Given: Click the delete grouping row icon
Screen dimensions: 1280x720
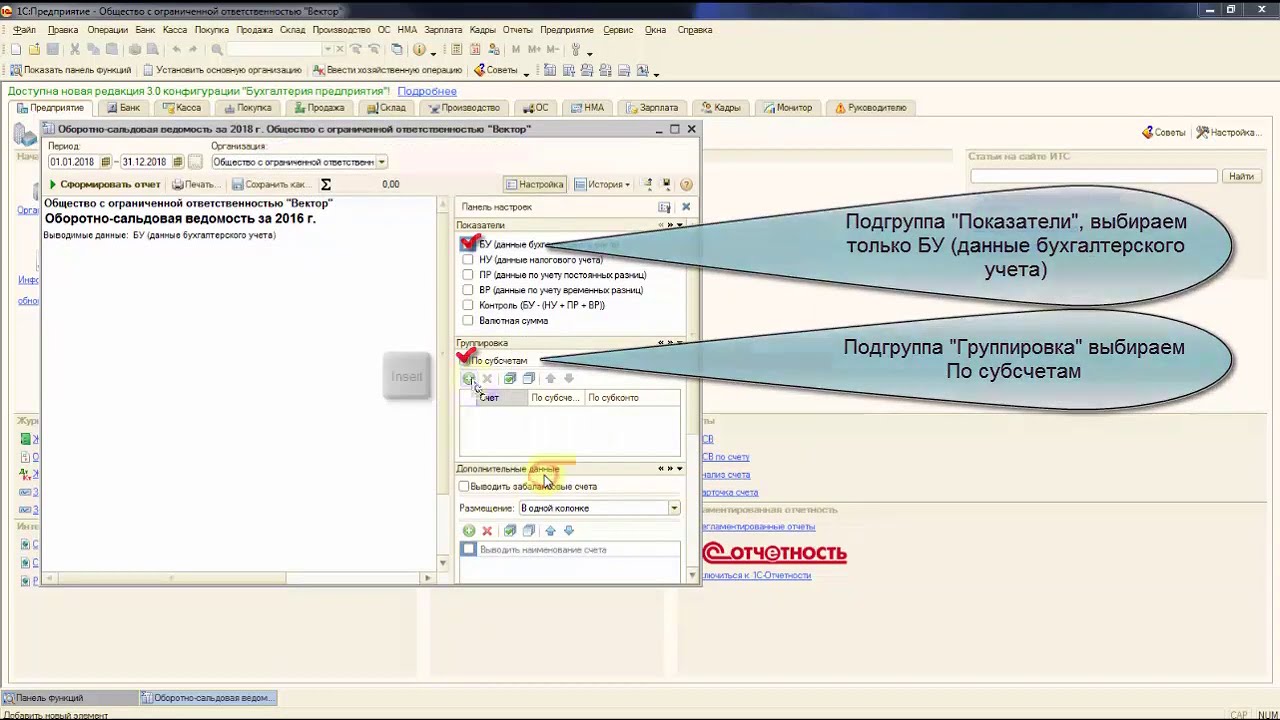Looking at the screenshot, I should (487, 378).
